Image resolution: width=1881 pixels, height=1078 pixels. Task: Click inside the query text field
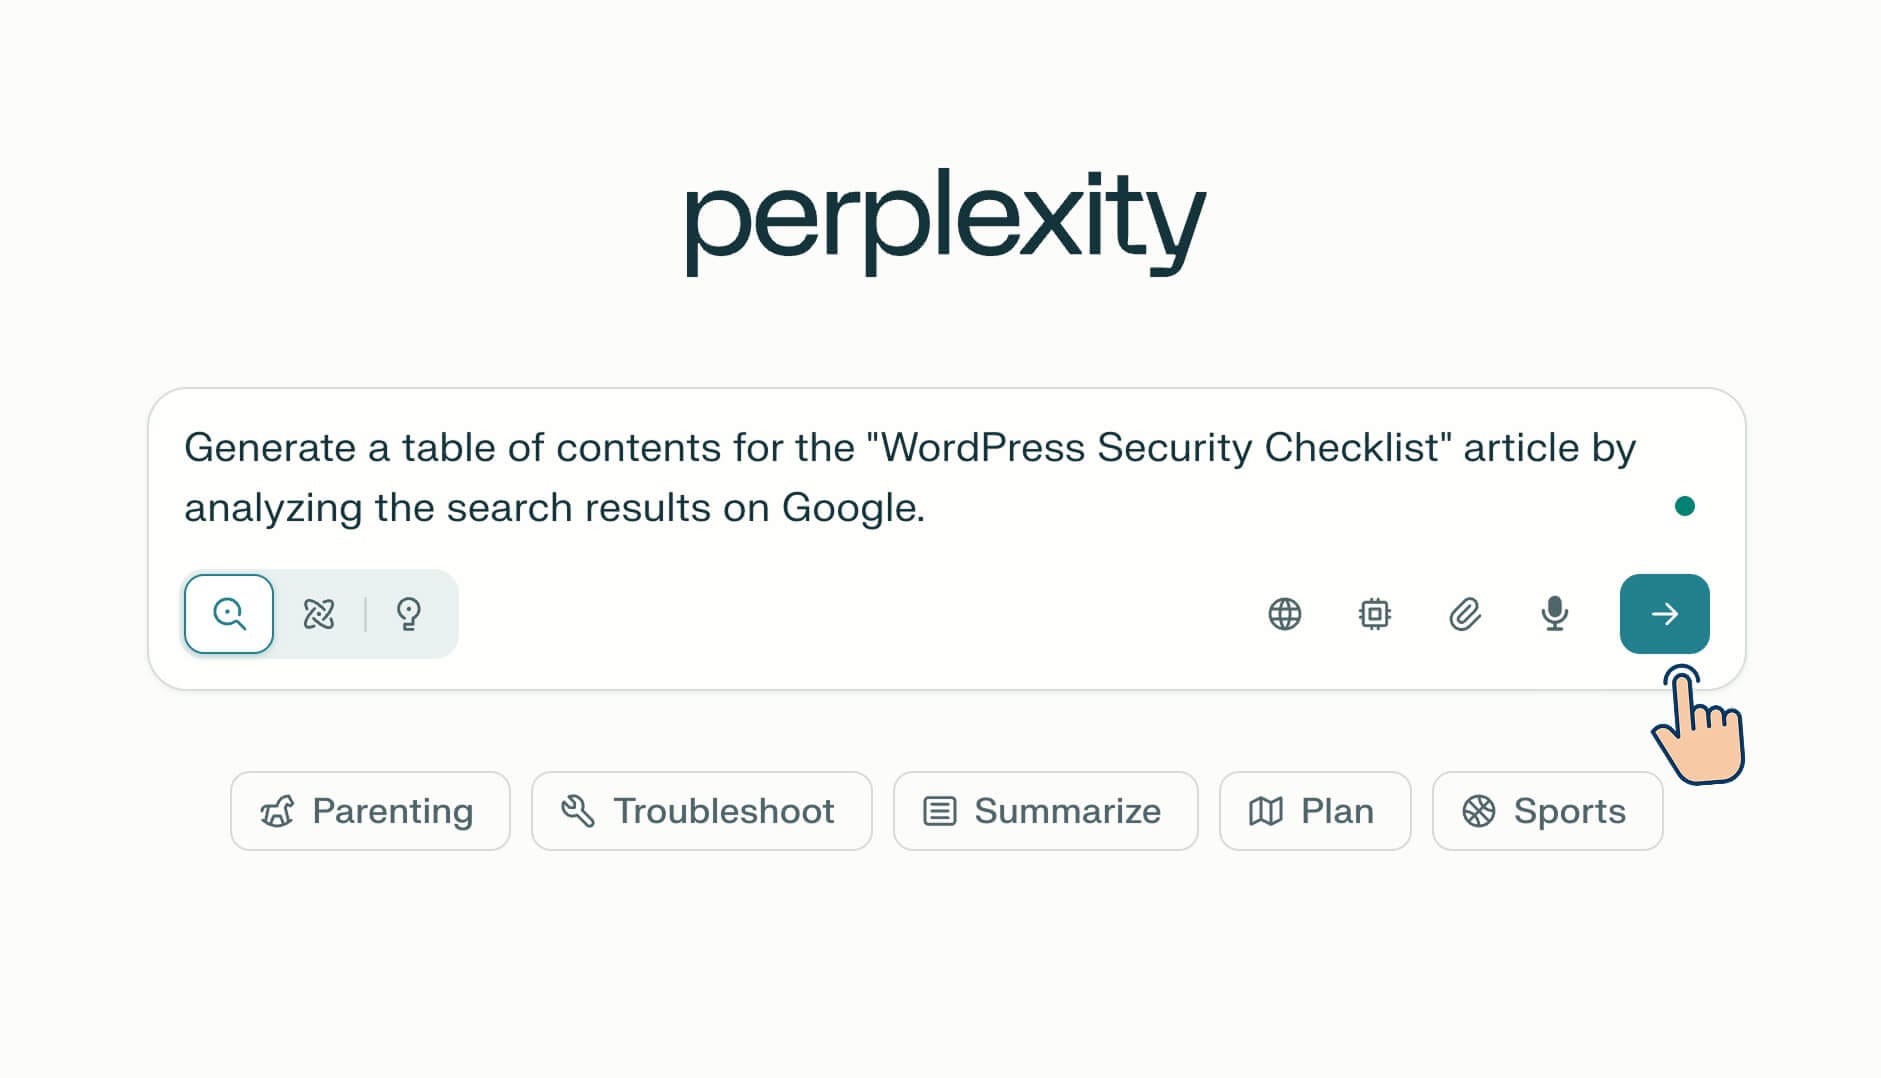point(900,478)
